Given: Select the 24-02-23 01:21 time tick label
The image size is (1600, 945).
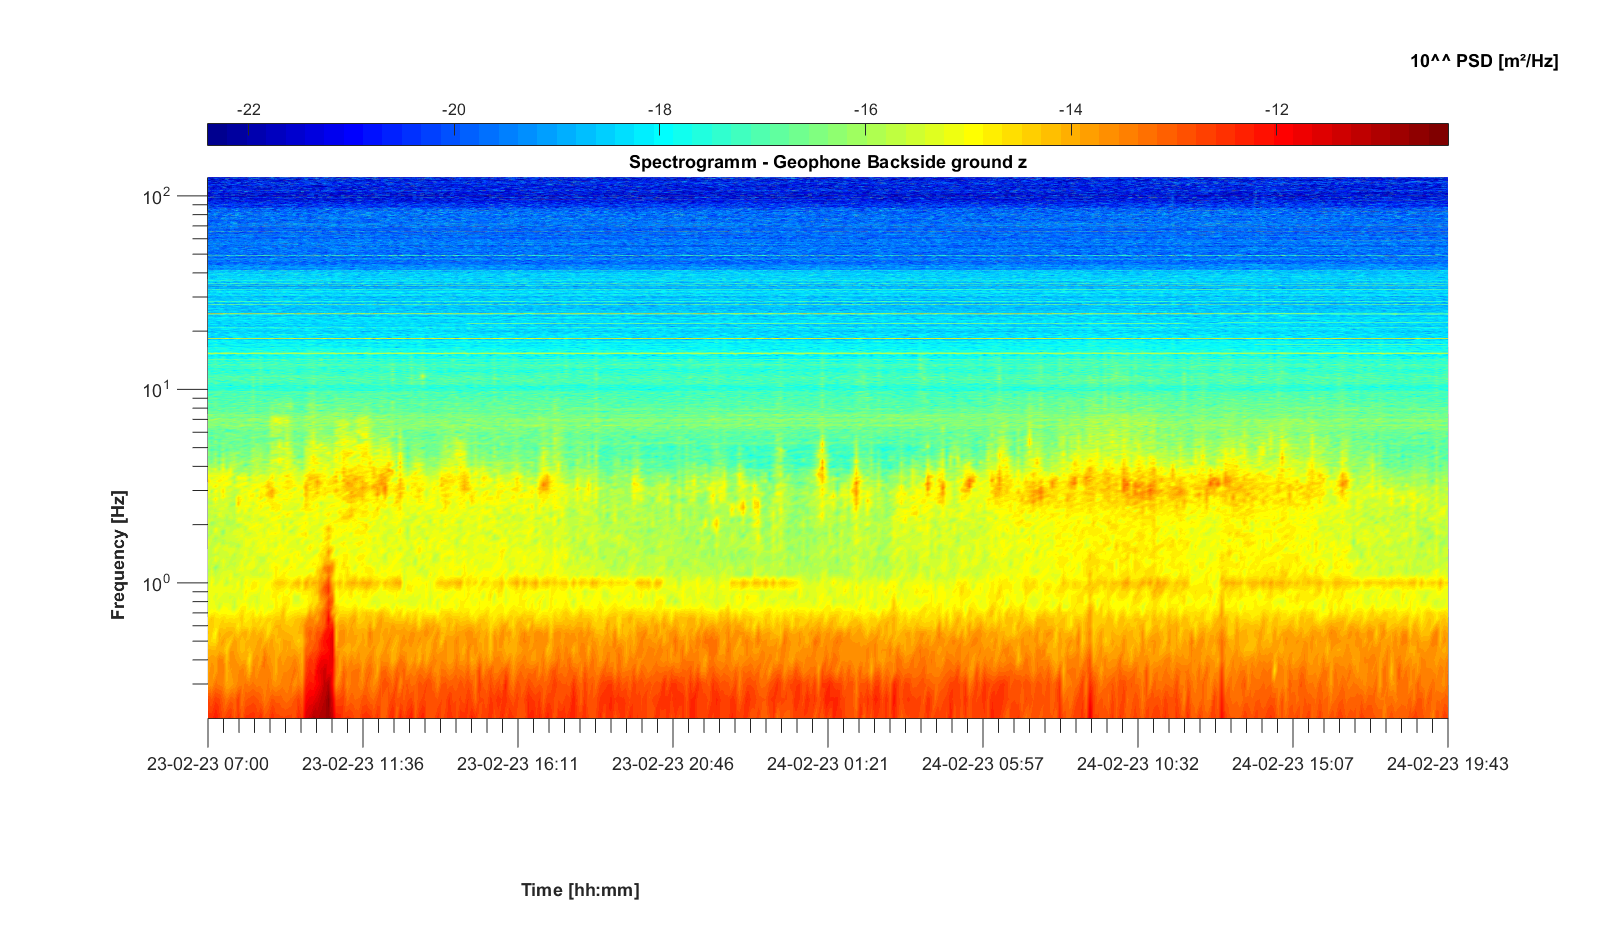Looking at the screenshot, I should [x=828, y=764].
